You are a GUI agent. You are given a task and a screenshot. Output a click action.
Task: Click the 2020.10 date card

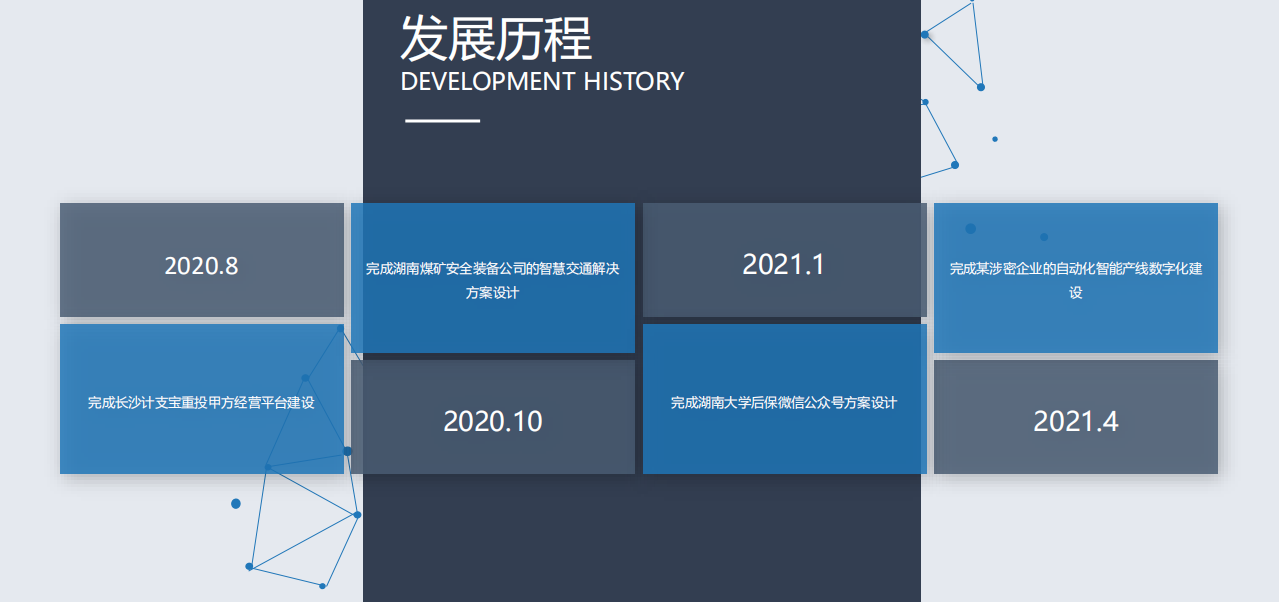[x=492, y=418]
